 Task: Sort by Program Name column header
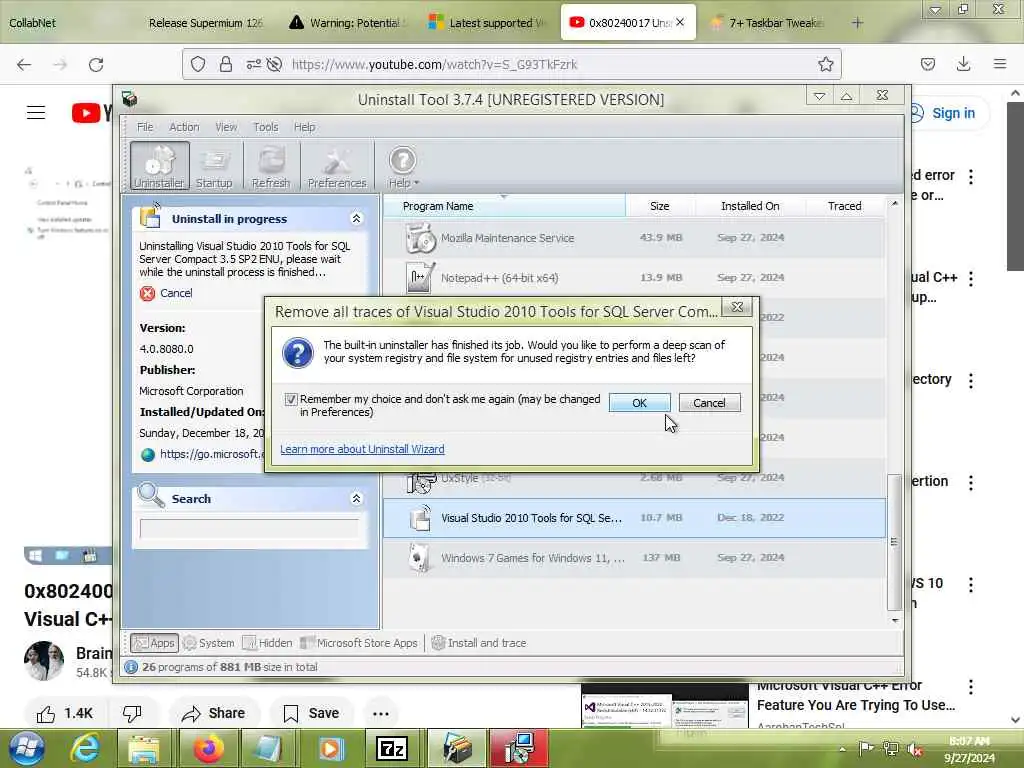pos(504,206)
